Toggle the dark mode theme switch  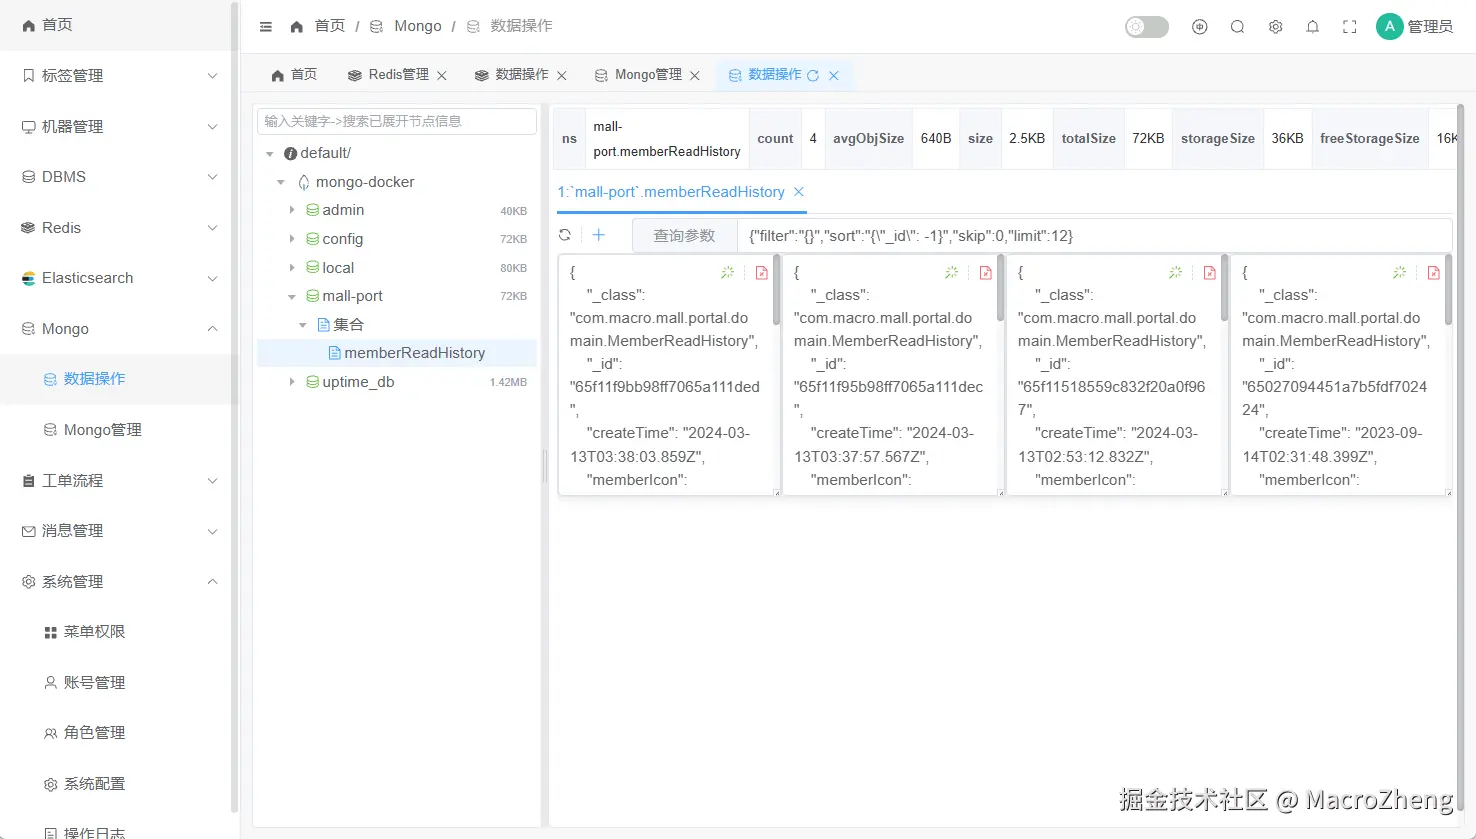coord(1146,27)
